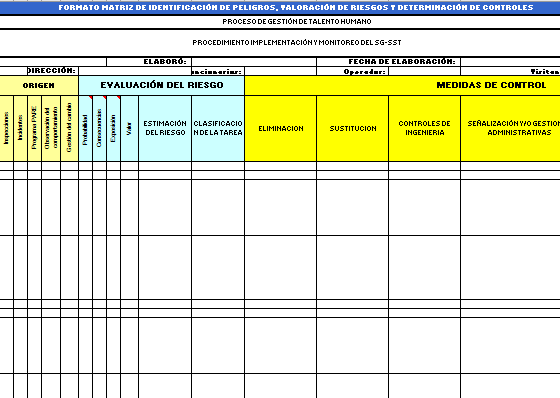Click the red comment marker on Consecuencias
The height and width of the screenshot is (398, 560).
pos(105,97)
